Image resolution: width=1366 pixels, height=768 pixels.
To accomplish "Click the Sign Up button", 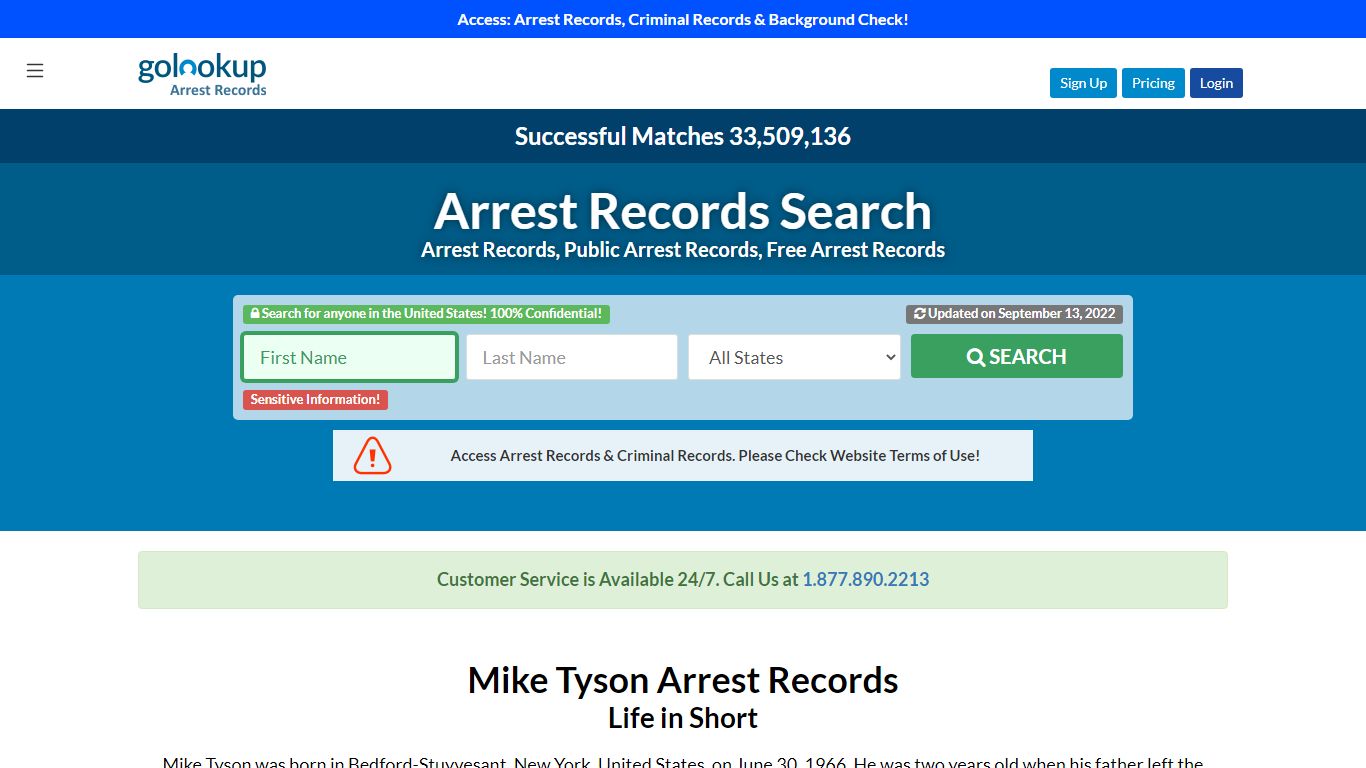I will click(x=1083, y=83).
